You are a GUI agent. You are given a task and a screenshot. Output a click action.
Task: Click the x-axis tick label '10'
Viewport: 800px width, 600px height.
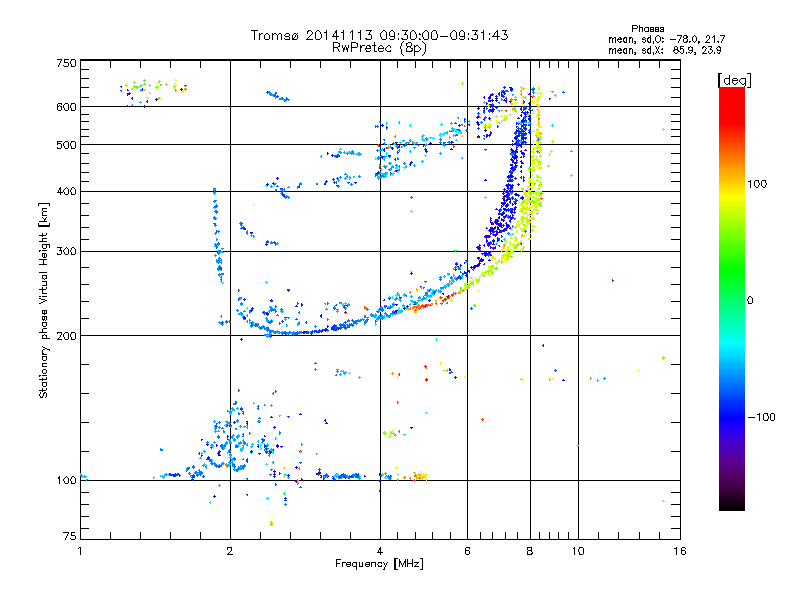click(x=578, y=551)
